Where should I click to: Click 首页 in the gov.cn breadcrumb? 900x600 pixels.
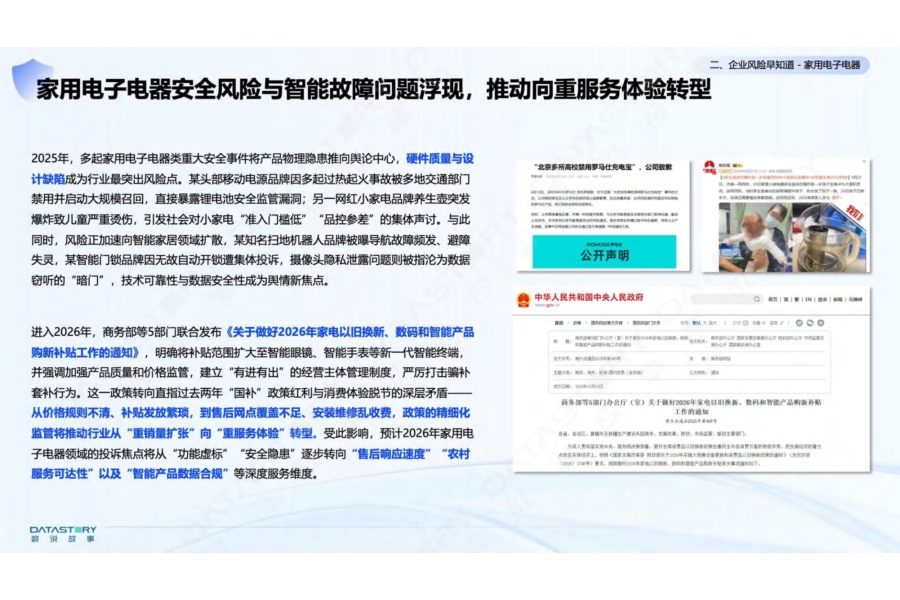click(x=559, y=323)
